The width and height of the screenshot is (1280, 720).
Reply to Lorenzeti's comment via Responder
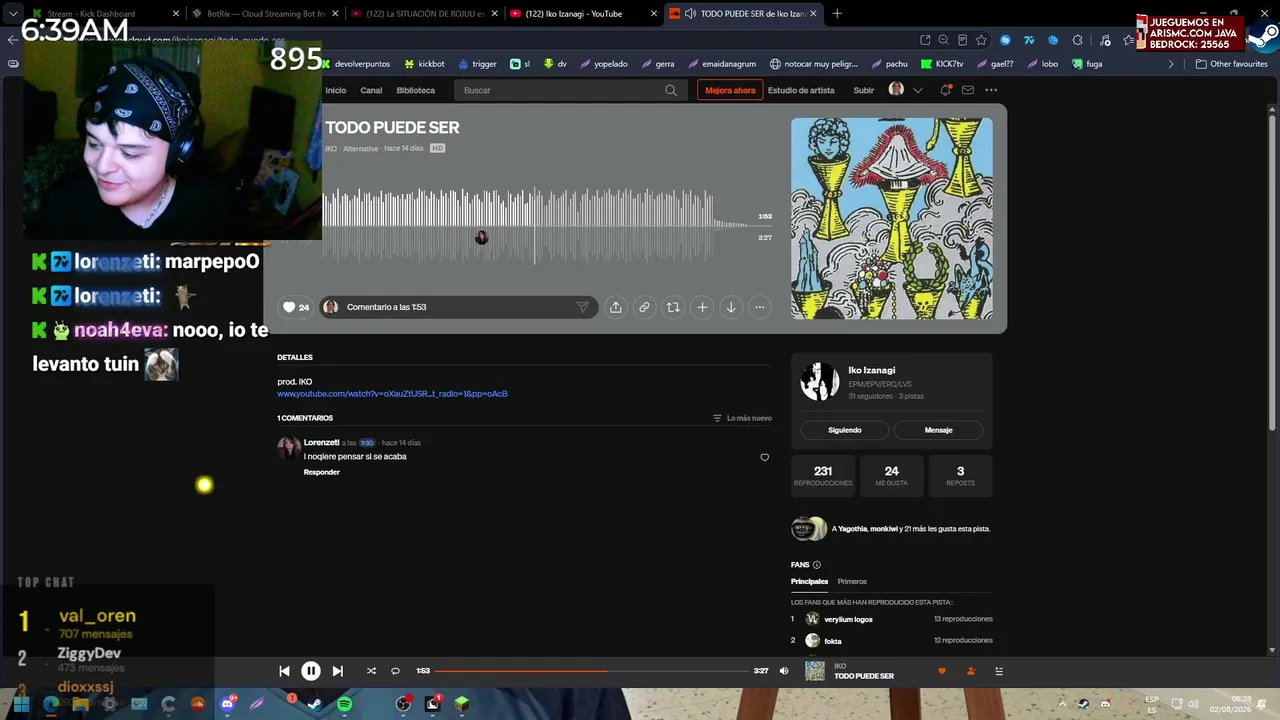322,472
